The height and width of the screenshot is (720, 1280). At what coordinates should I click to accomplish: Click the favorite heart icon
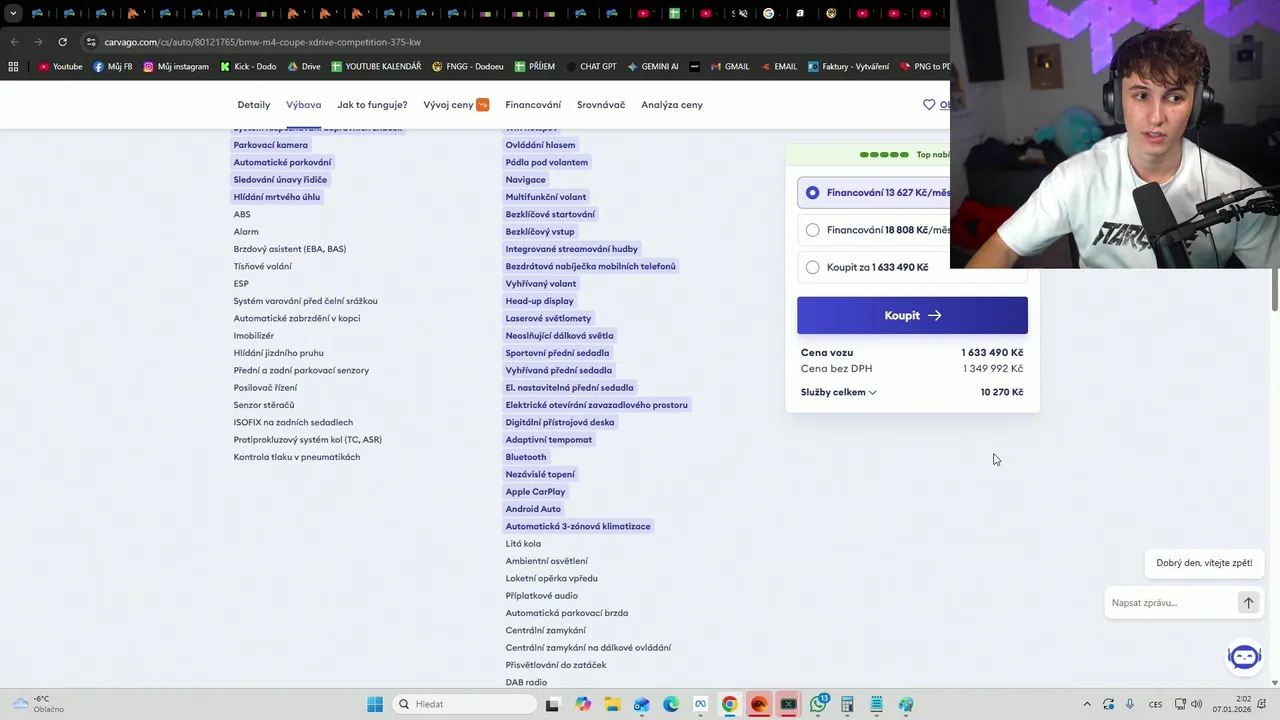pos(929,104)
